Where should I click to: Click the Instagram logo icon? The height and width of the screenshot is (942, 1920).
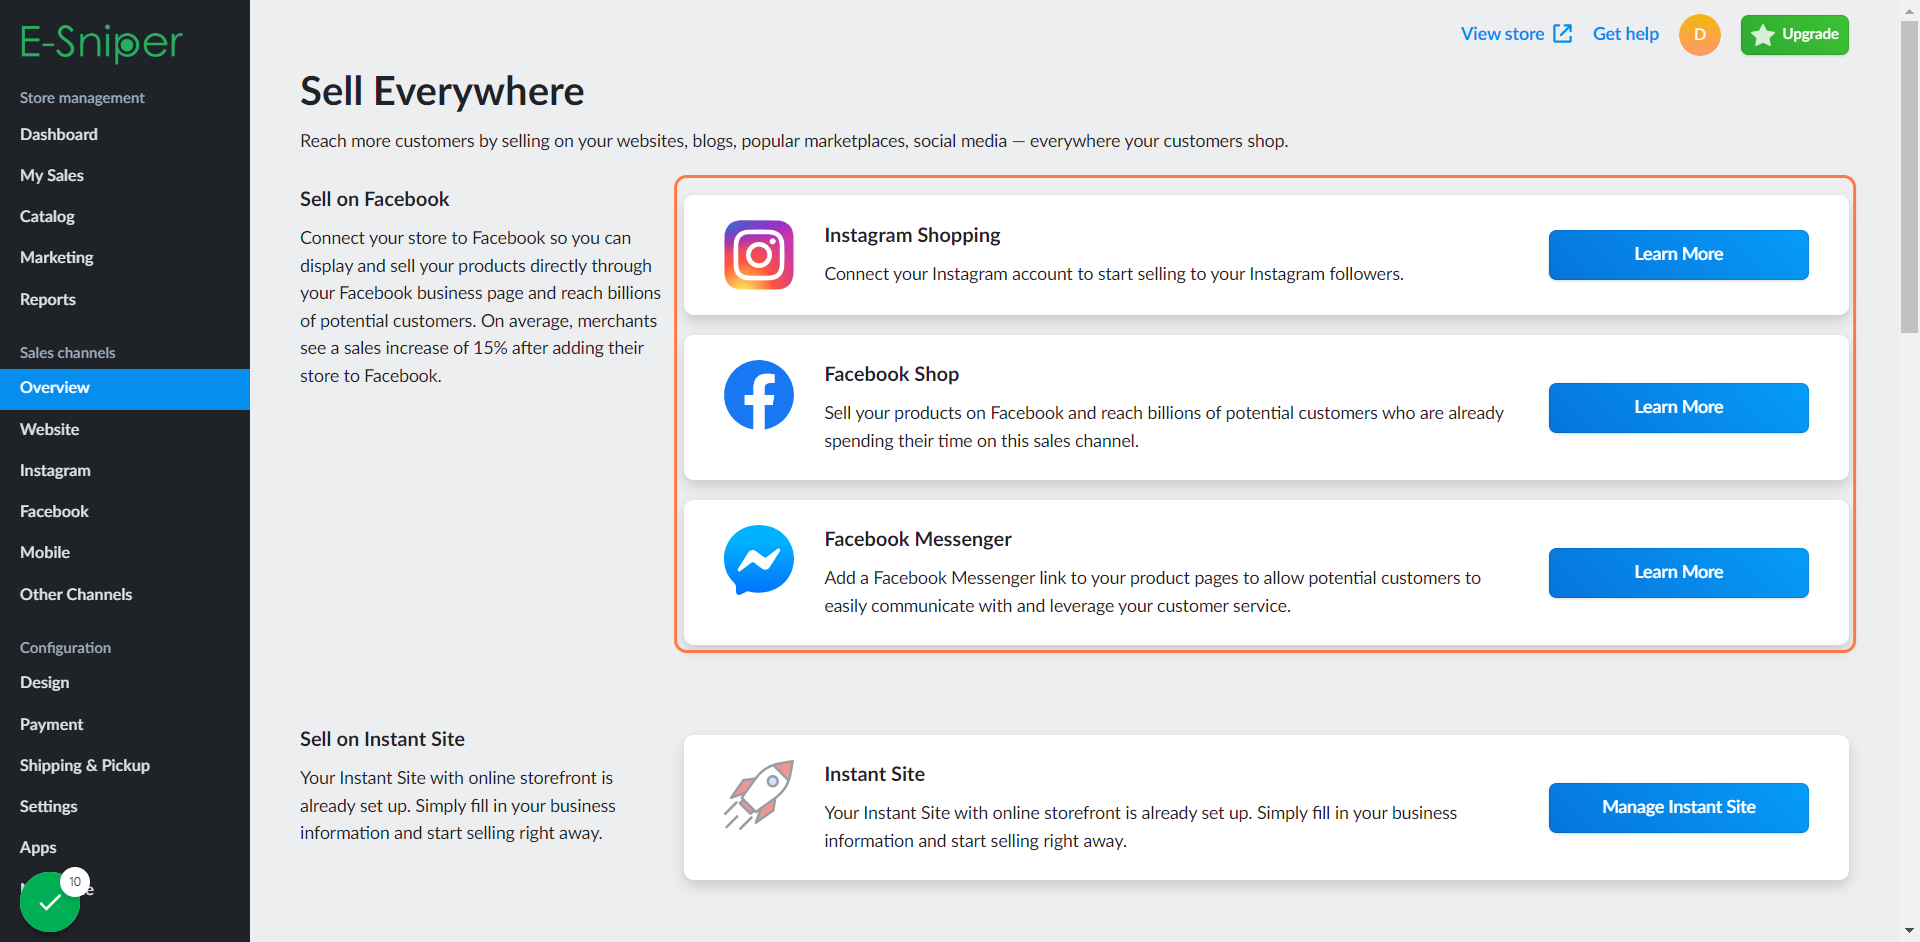click(x=759, y=255)
